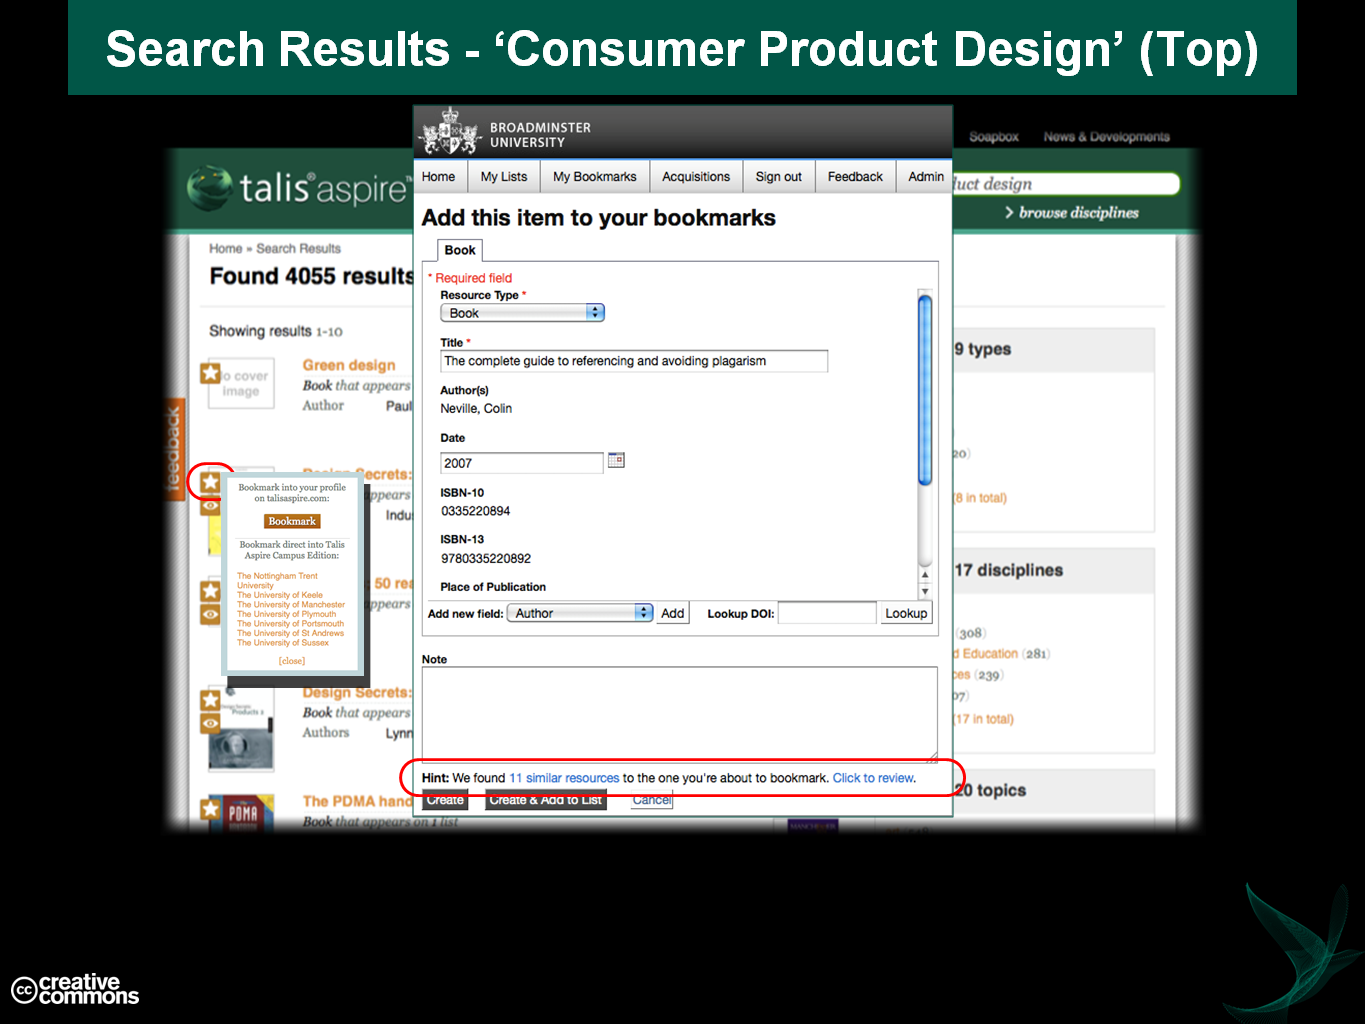Go to the Acquisitions menu item
This screenshot has width=1365, height=1024.
[695, 177]
